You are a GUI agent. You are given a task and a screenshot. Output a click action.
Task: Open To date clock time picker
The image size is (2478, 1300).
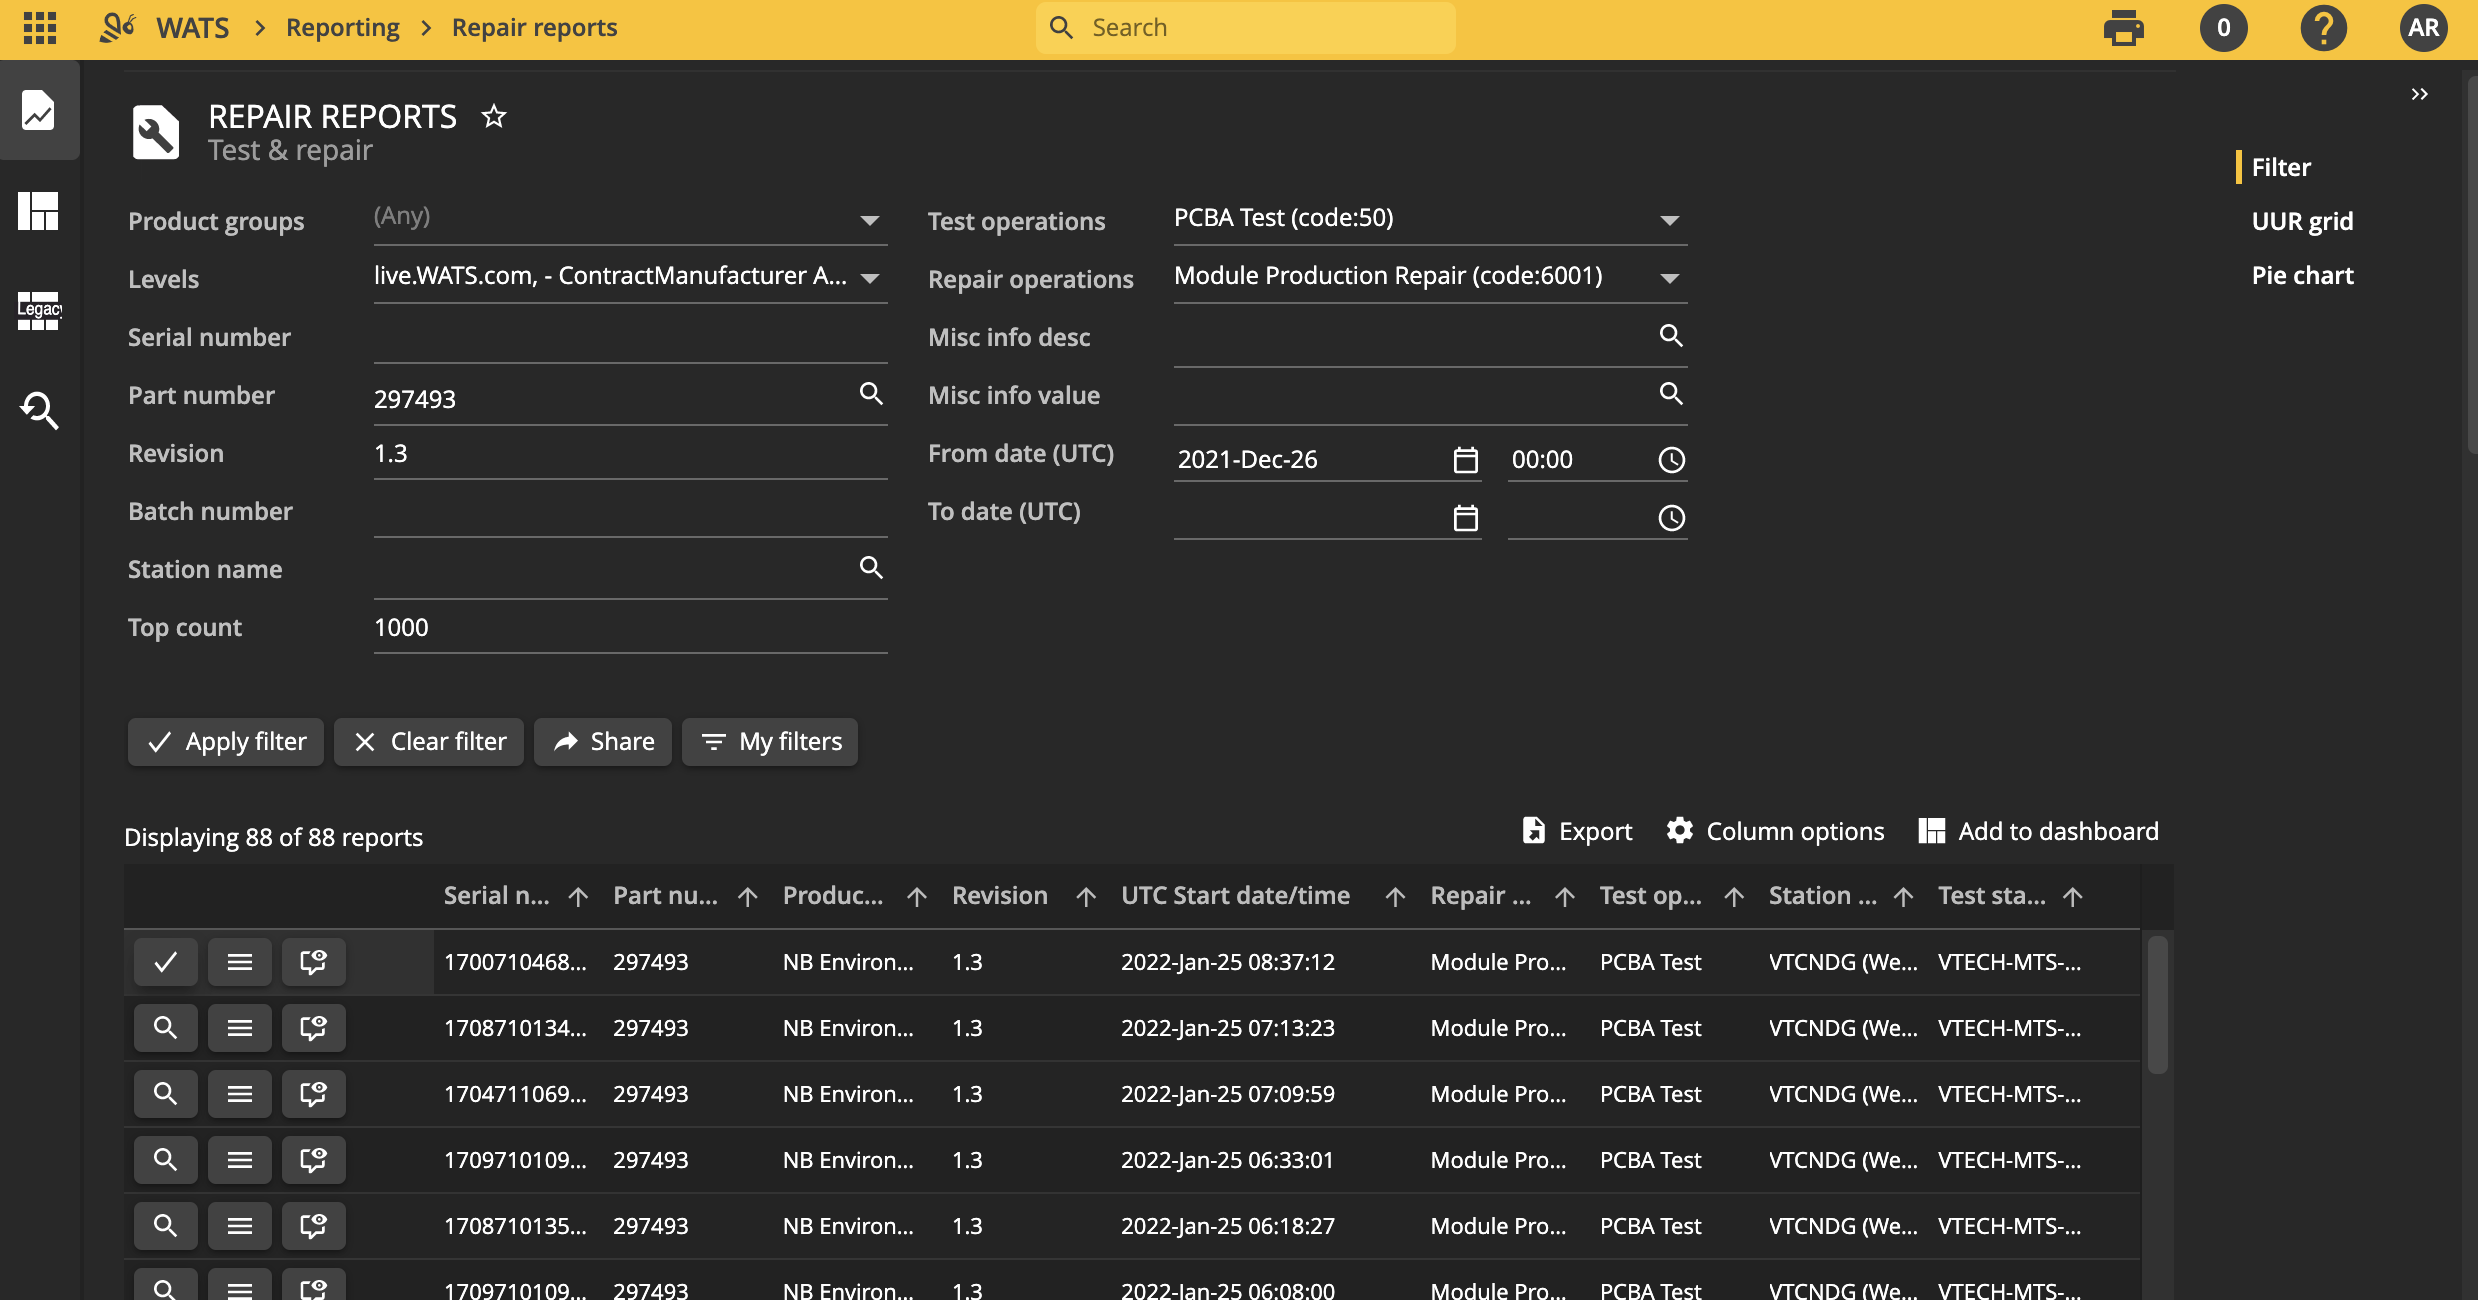pyautogui.click(x=1671, y=518)
